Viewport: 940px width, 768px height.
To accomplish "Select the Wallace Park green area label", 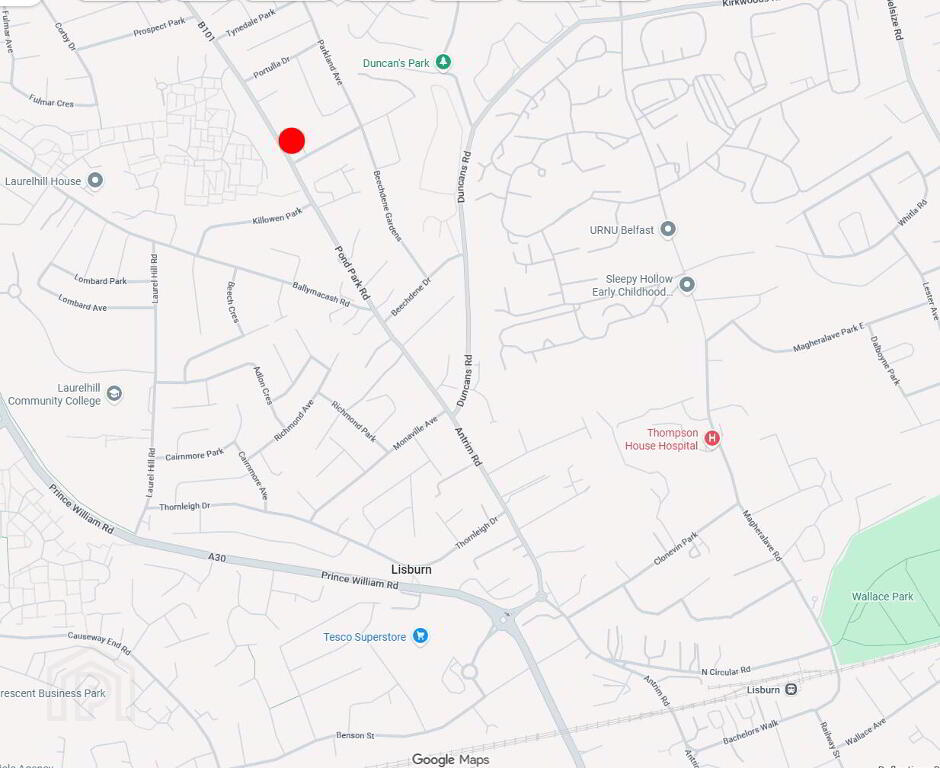I will [882, 597].
